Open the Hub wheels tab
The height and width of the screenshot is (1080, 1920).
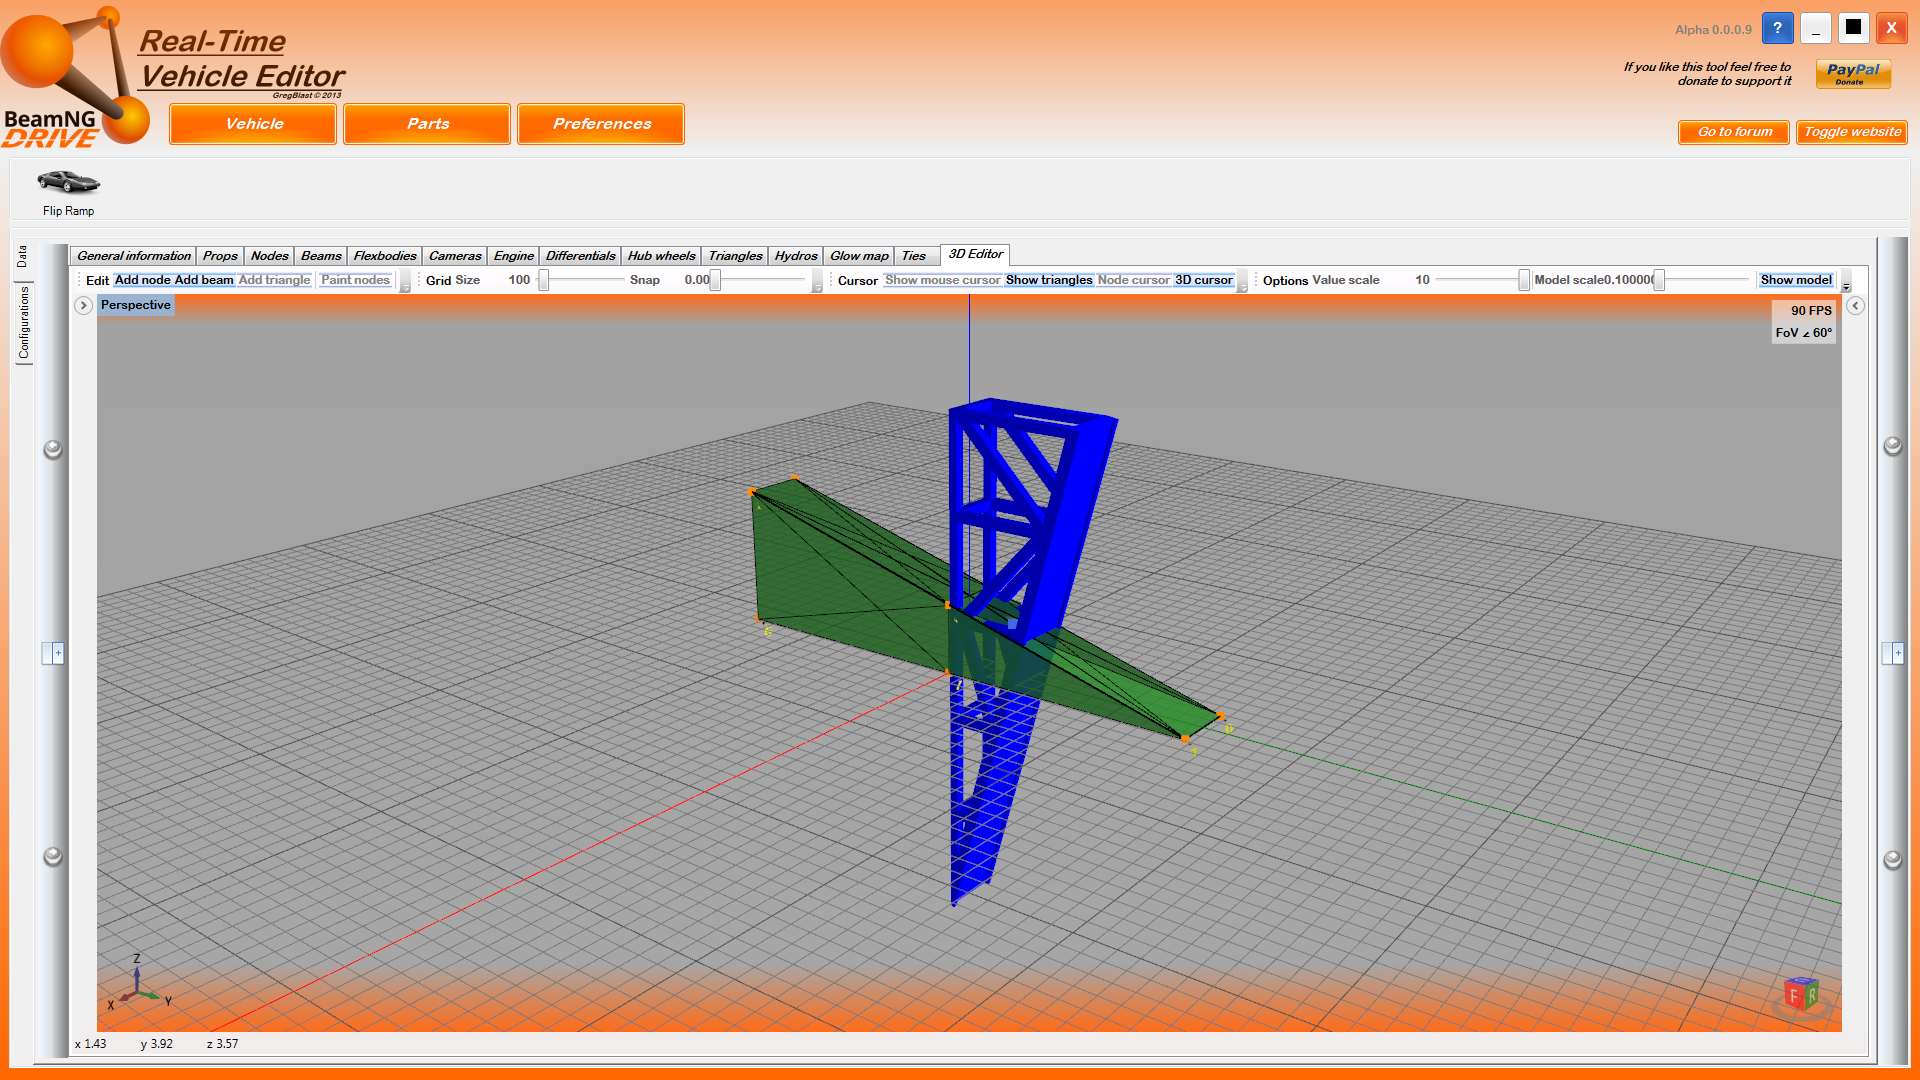661,256
